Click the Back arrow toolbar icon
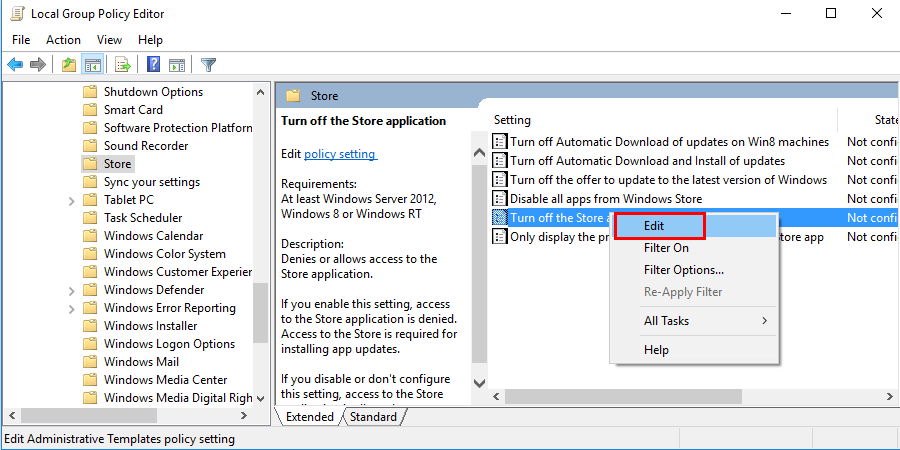This screenshot has height=450, width=900. coord(15,65)
